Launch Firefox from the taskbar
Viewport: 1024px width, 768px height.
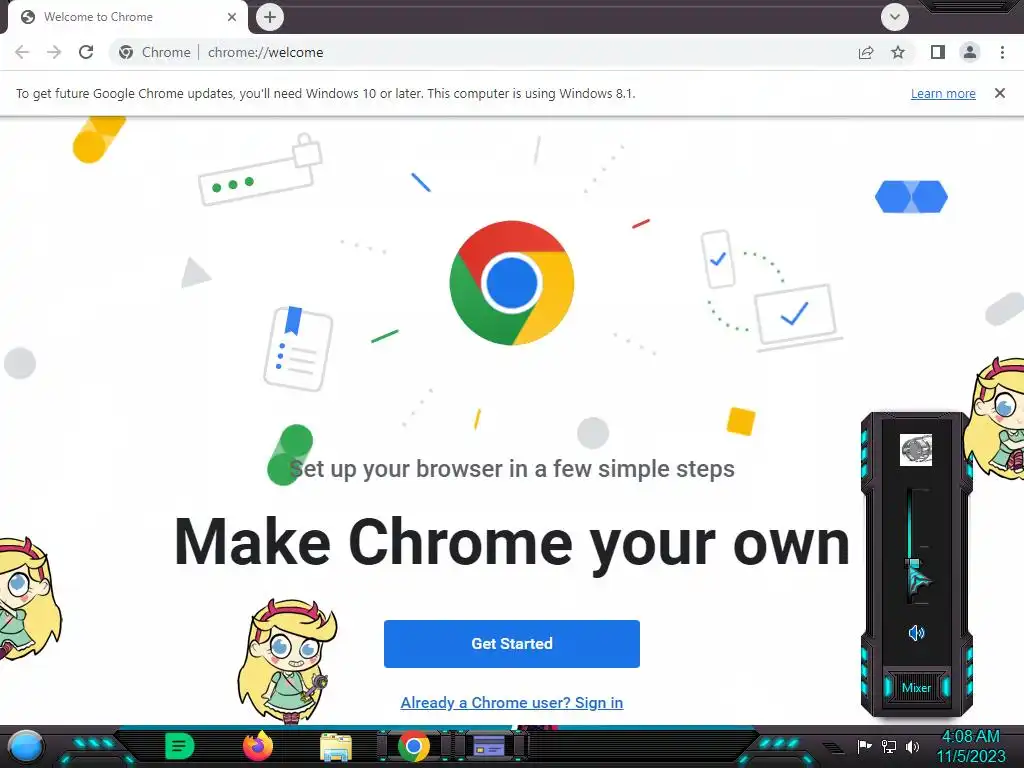click(x=258, y=746)
